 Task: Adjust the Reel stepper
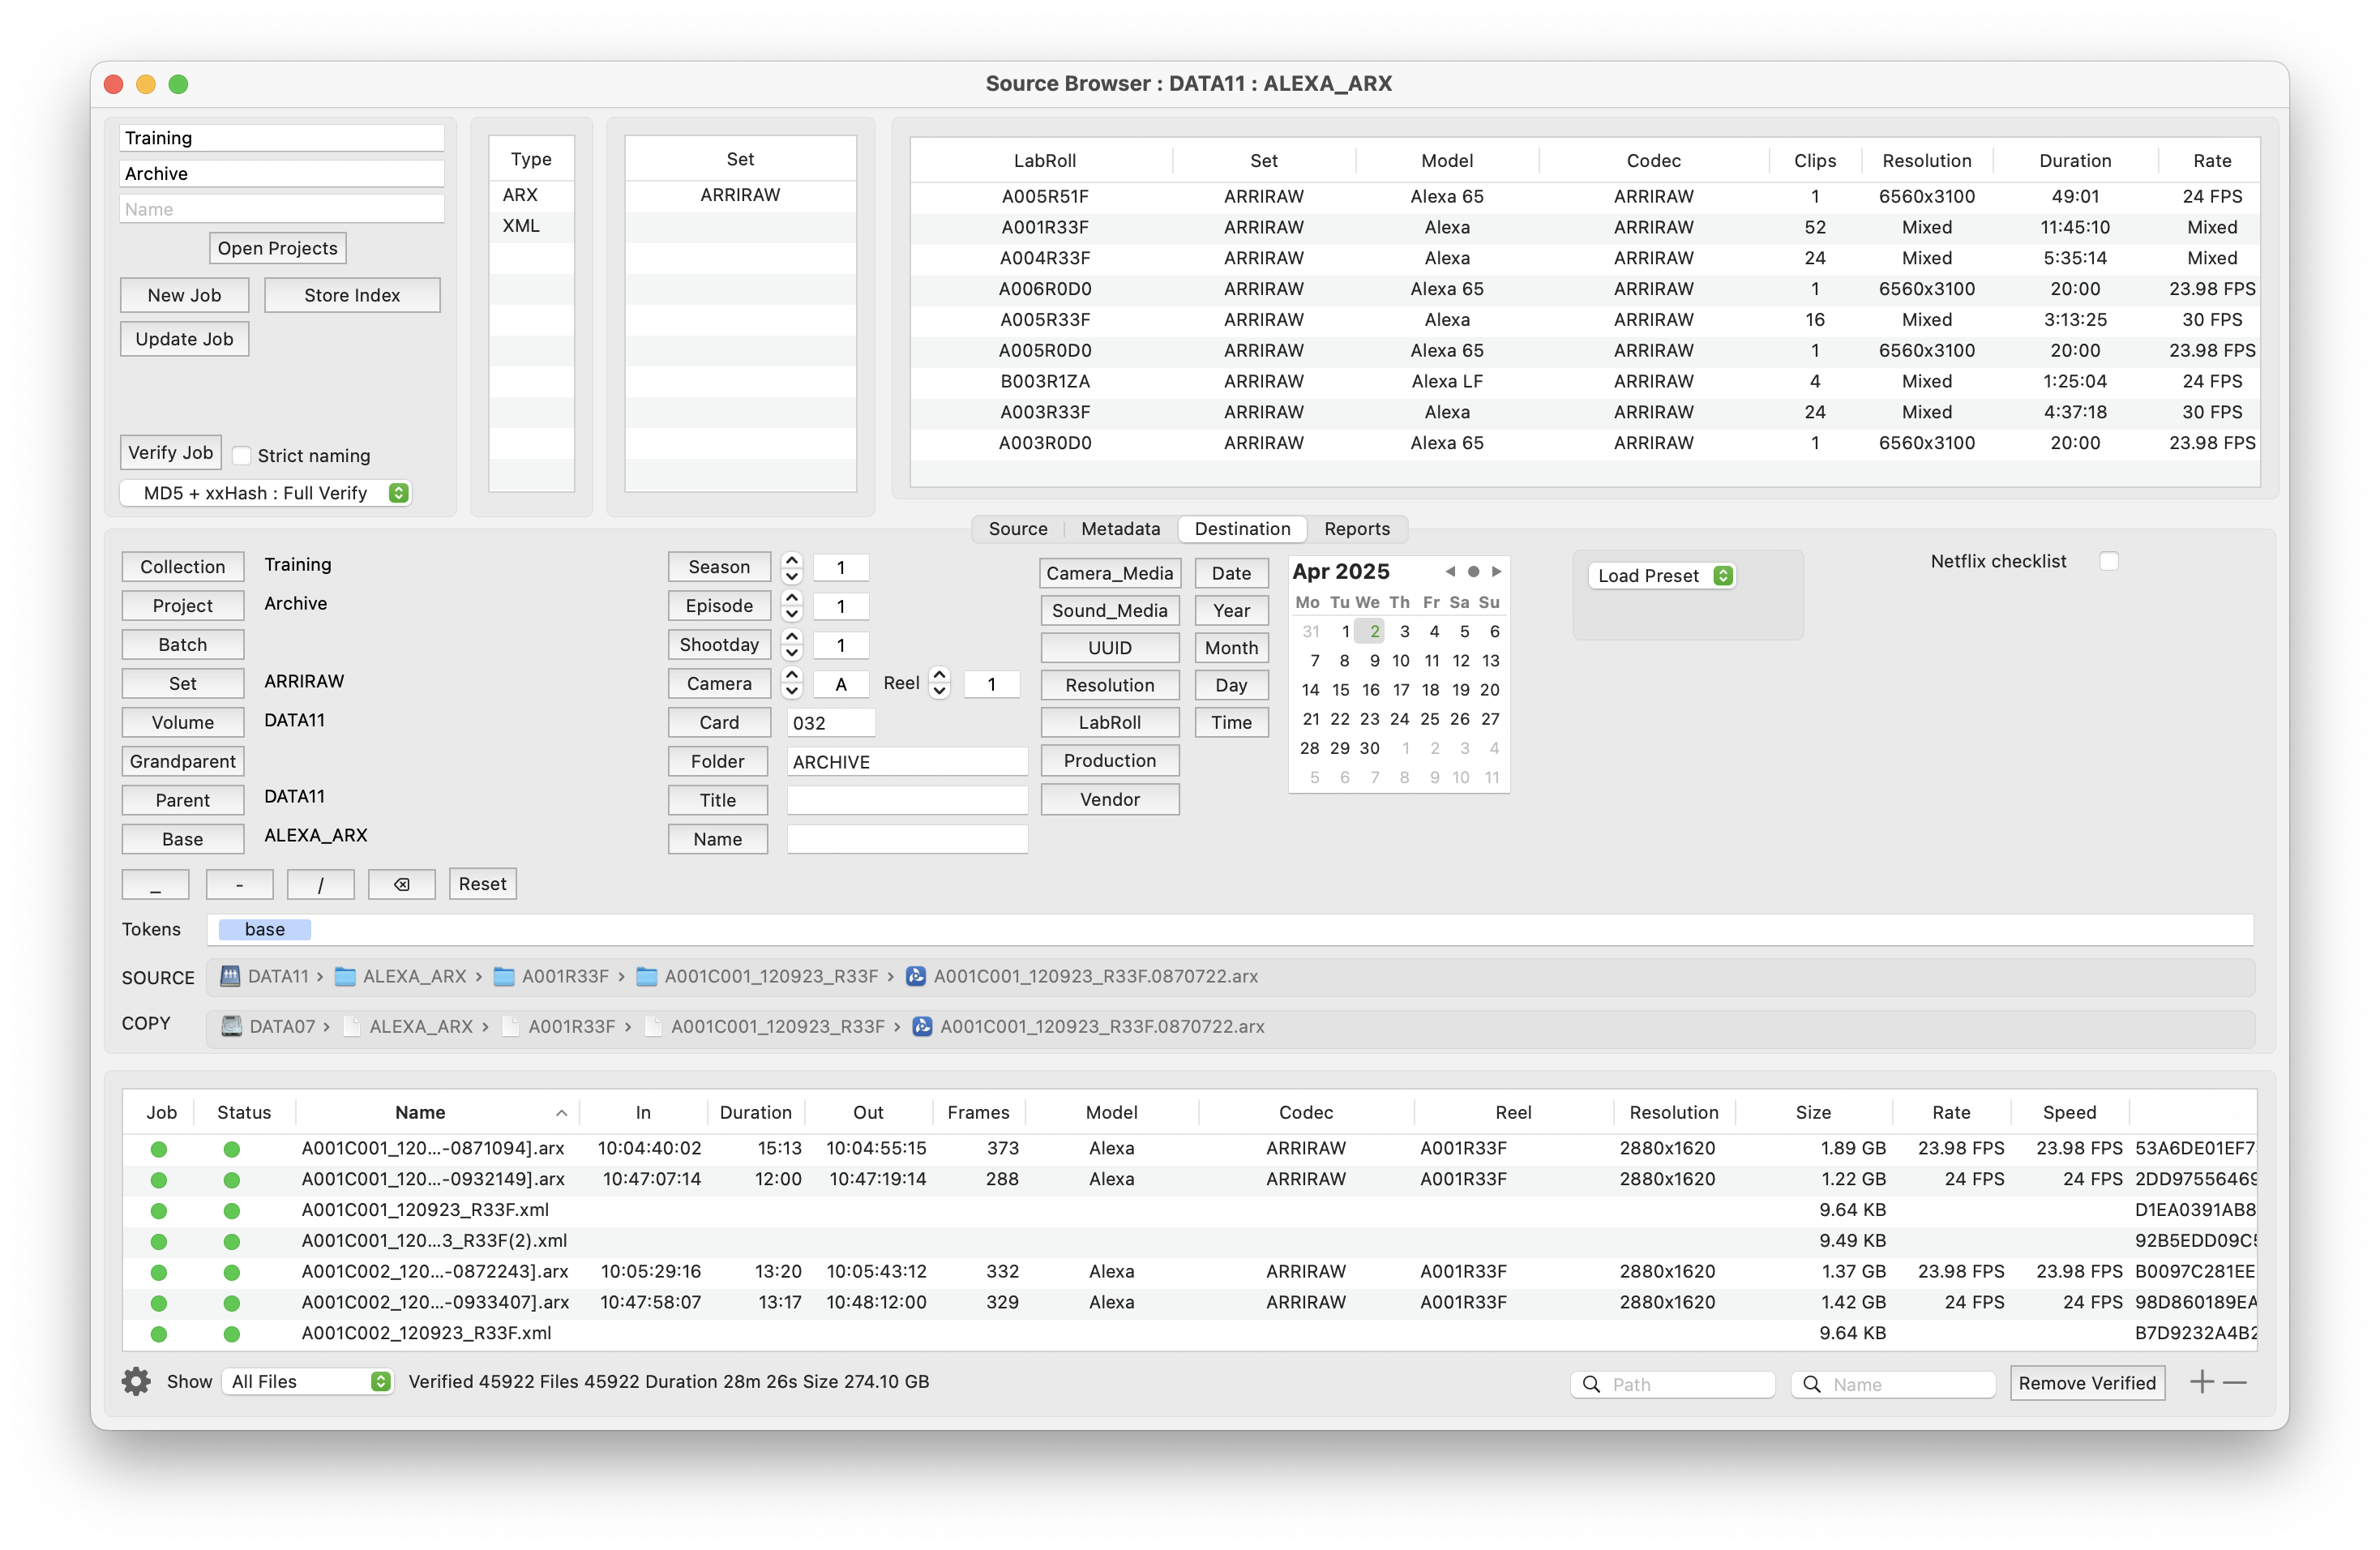click(x=939, y=683)
